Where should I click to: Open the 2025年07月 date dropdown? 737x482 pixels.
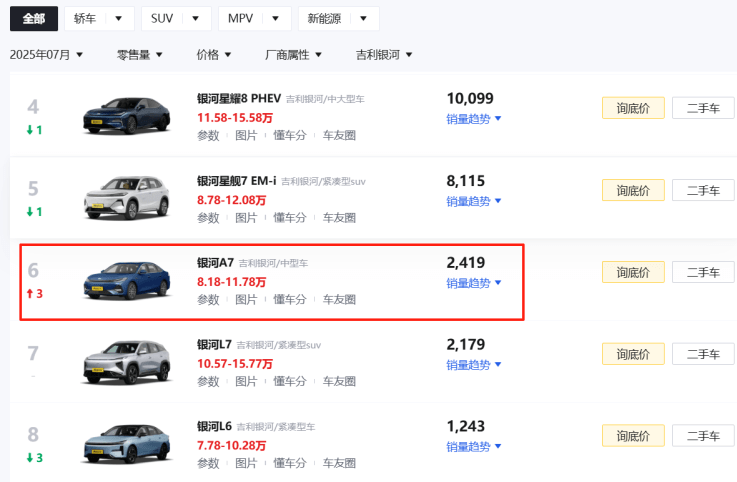[x=46, y=55]
